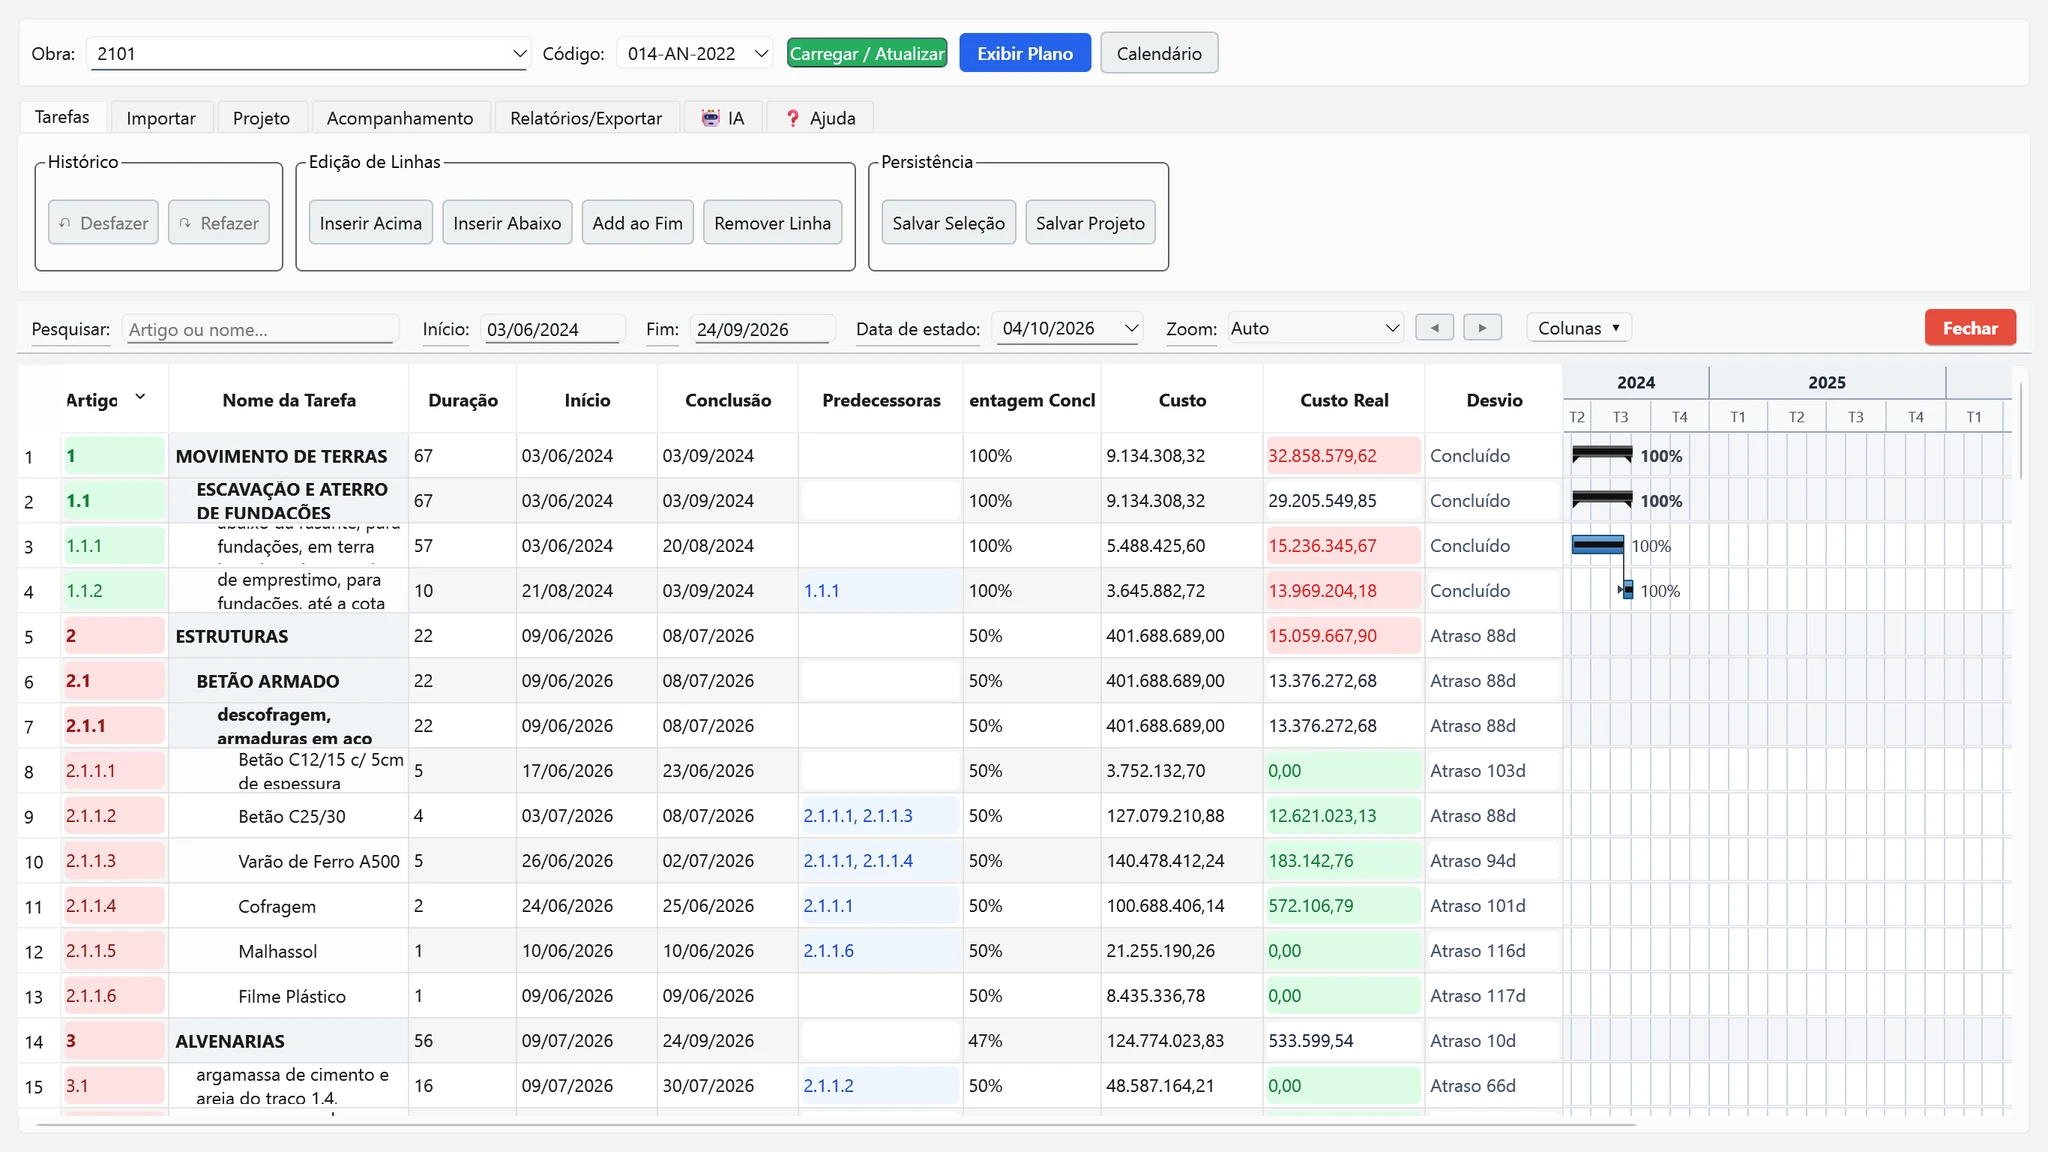Viewport: 2048px width, 1152px height.
Task: Open the Acompanhamento tab
Action: (400, 118)
